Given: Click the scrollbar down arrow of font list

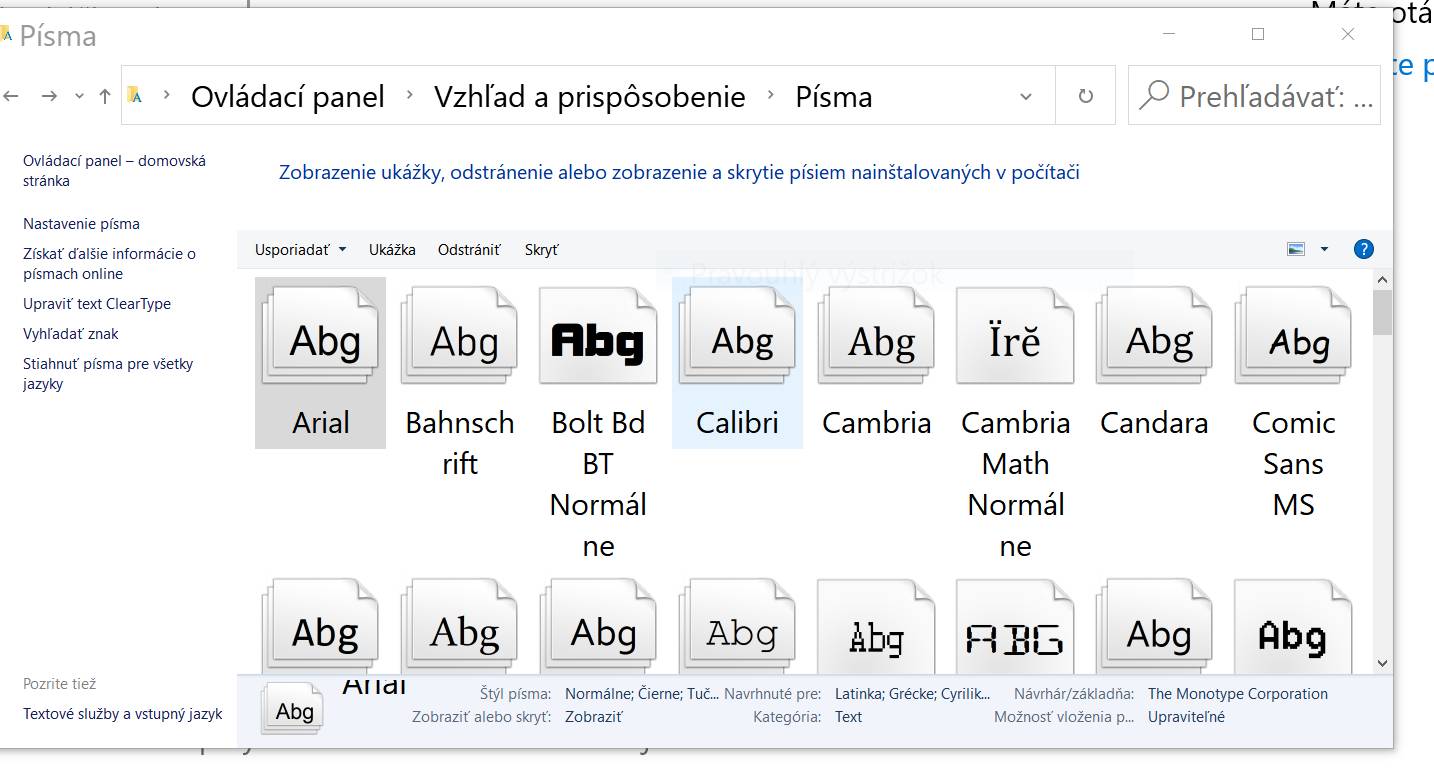Looking at the screenshot, I should click(x=1383, y=662).
